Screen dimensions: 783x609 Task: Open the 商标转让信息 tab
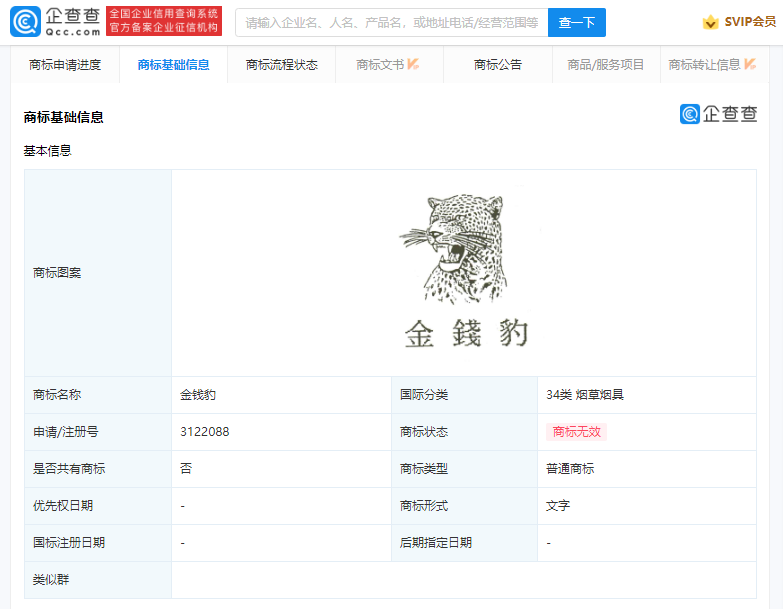tap(704, 65)
